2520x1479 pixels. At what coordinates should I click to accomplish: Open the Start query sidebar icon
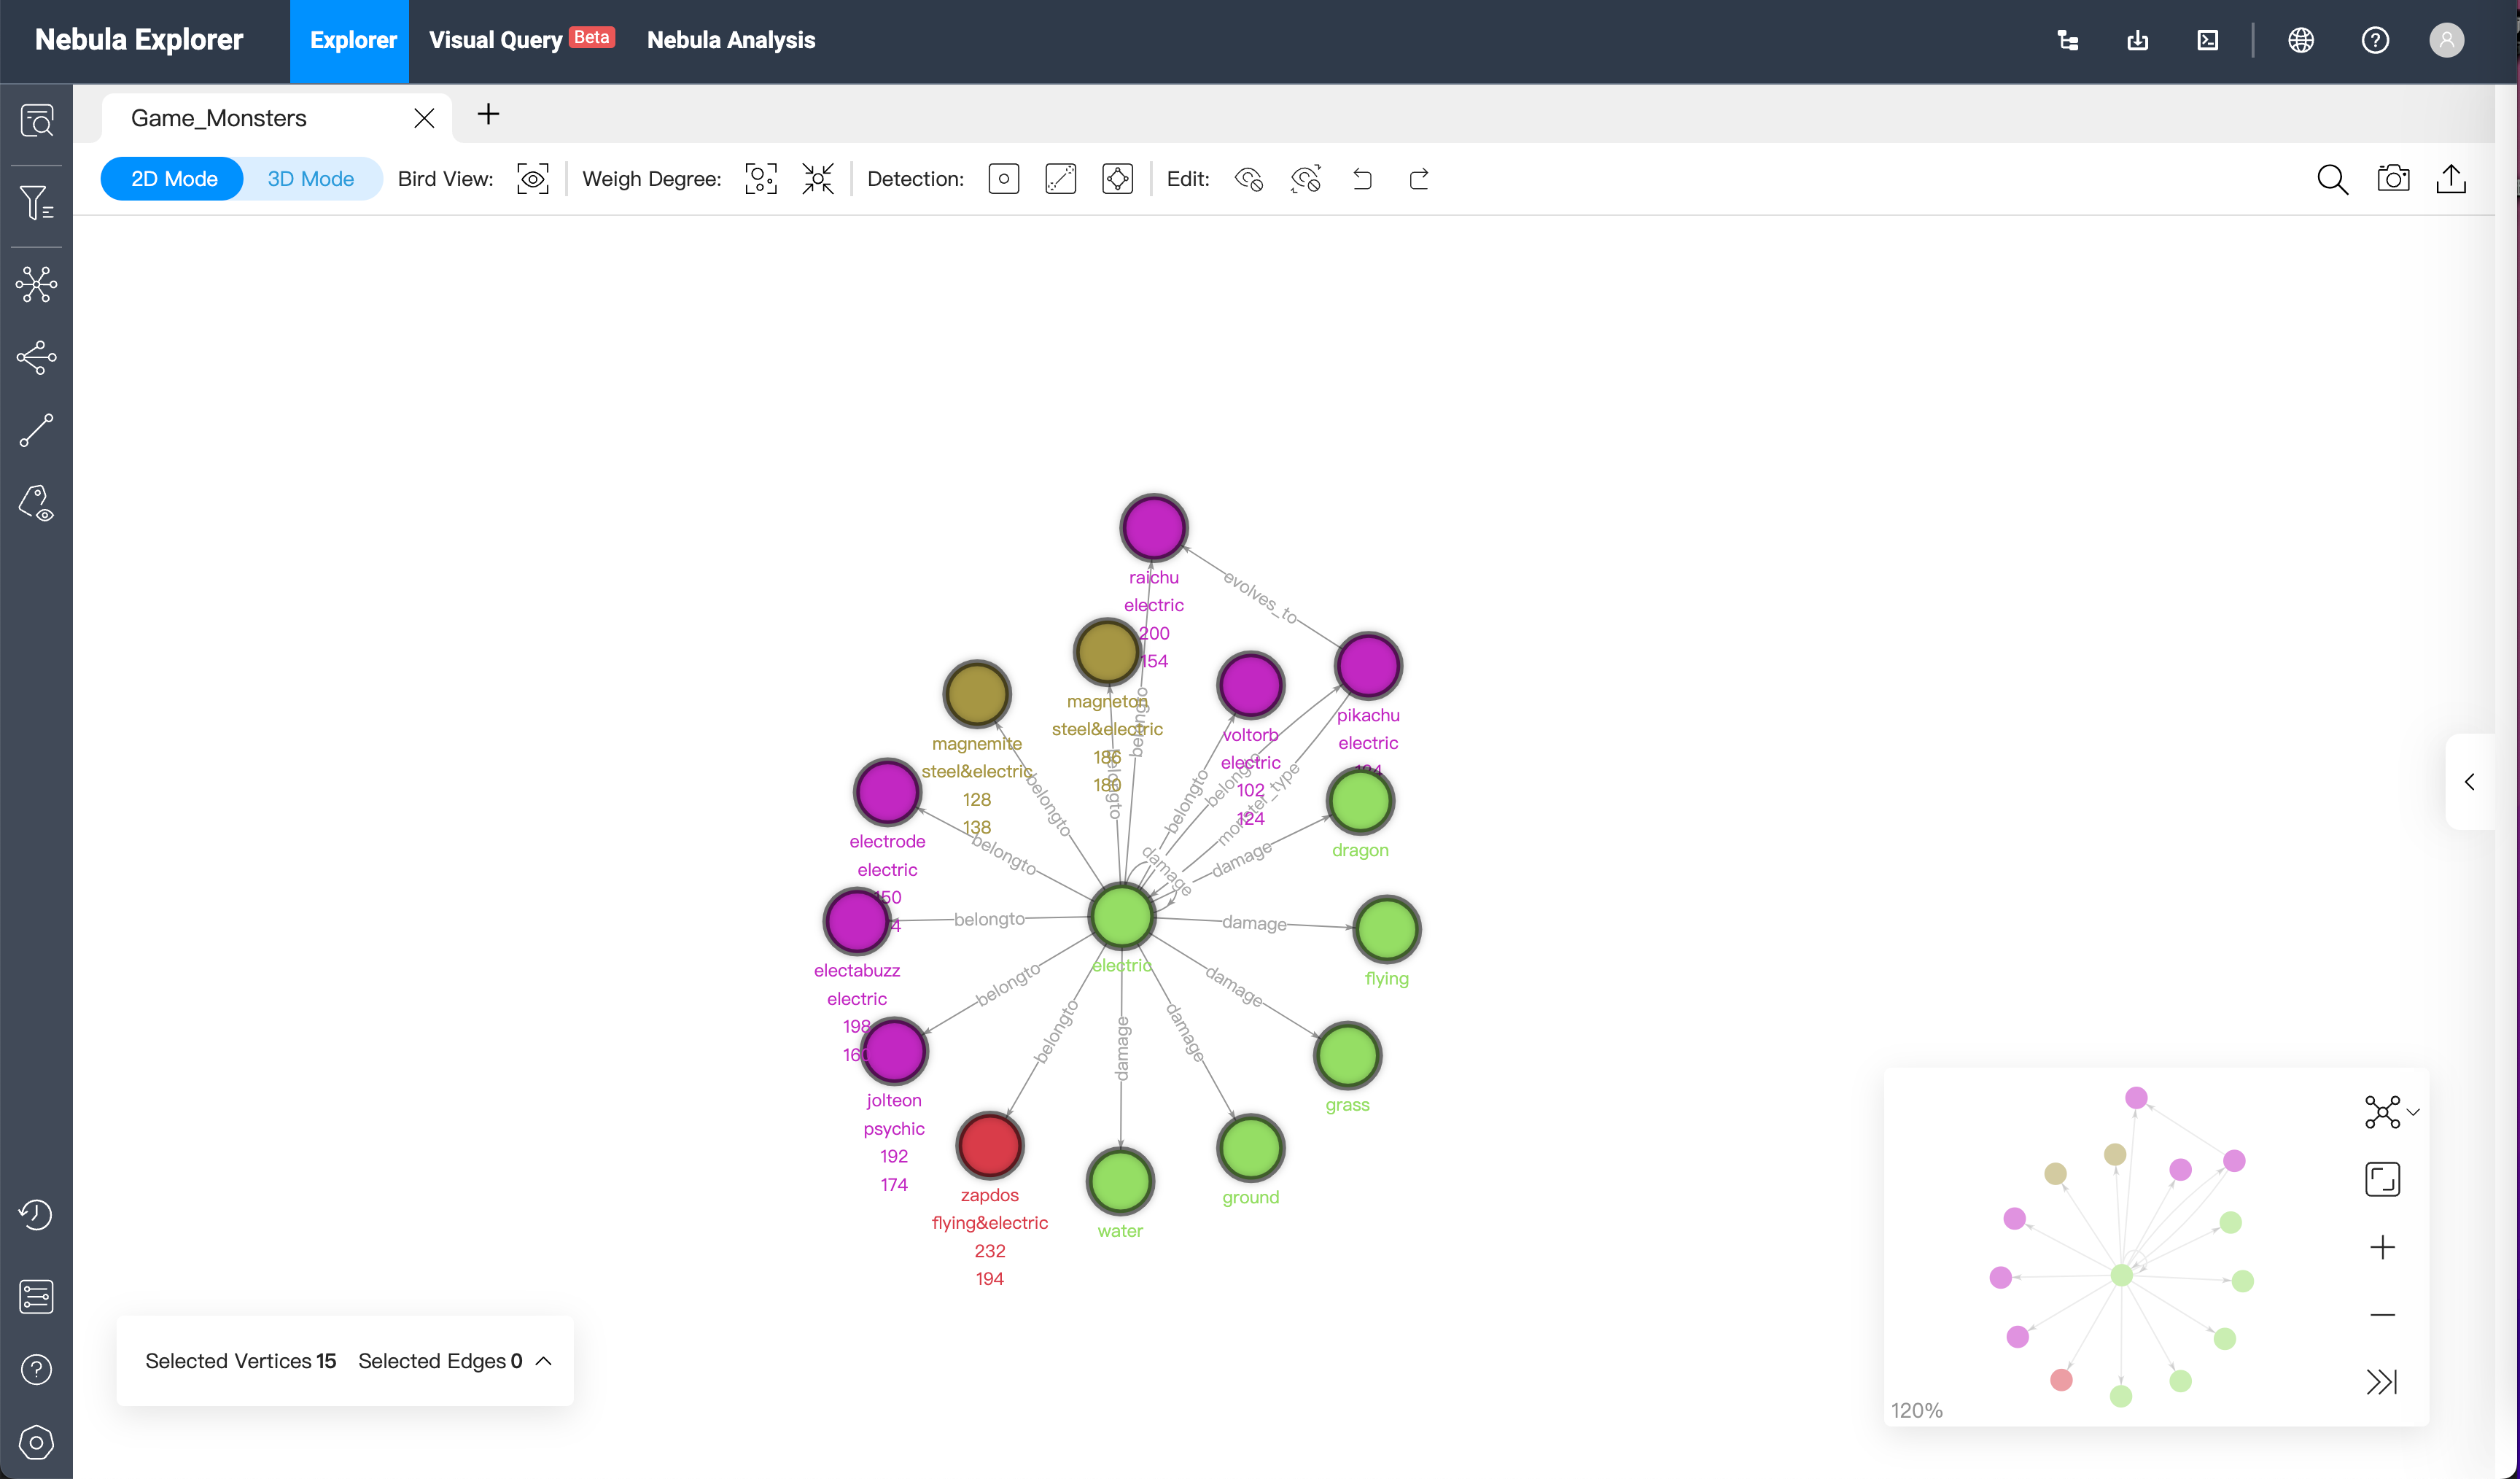coord(37,121)
